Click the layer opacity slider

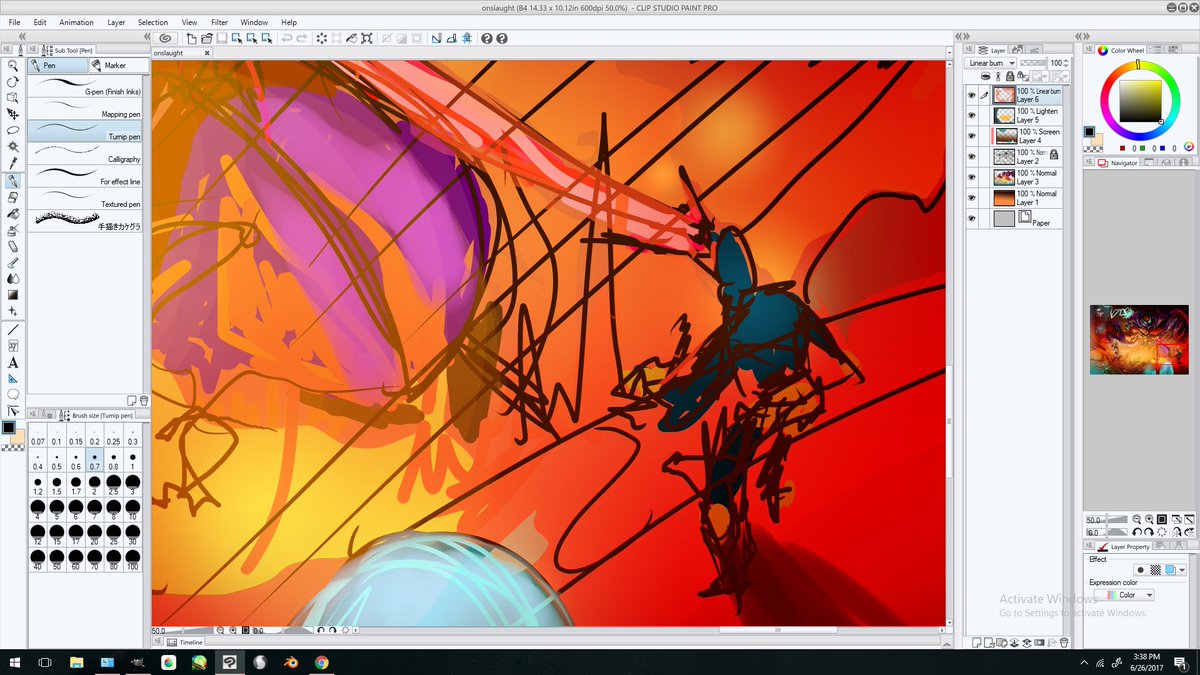pyautogui.click(x=1033, y=63)
